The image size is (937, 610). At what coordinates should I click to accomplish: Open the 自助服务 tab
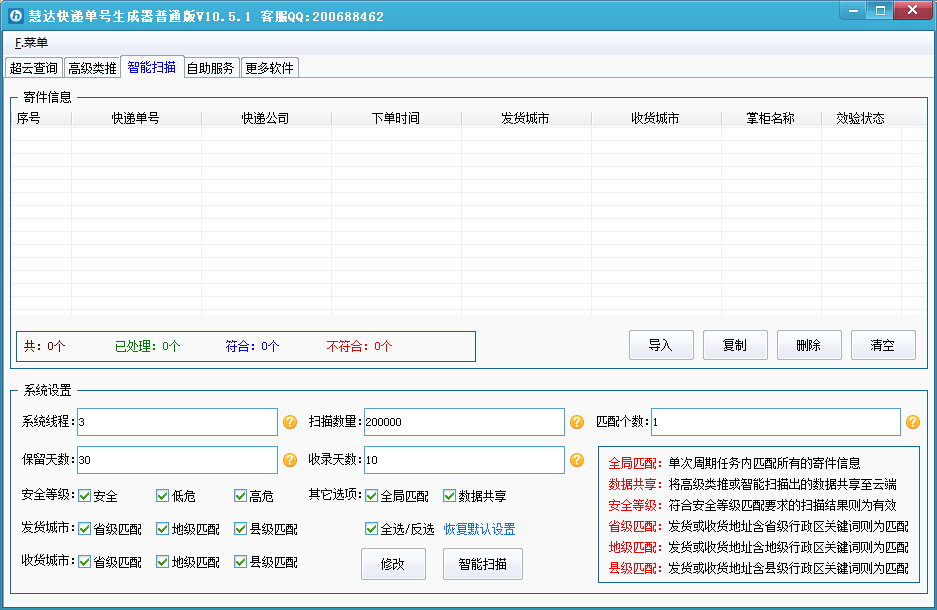pyautogui.click(x=210, y=68)
